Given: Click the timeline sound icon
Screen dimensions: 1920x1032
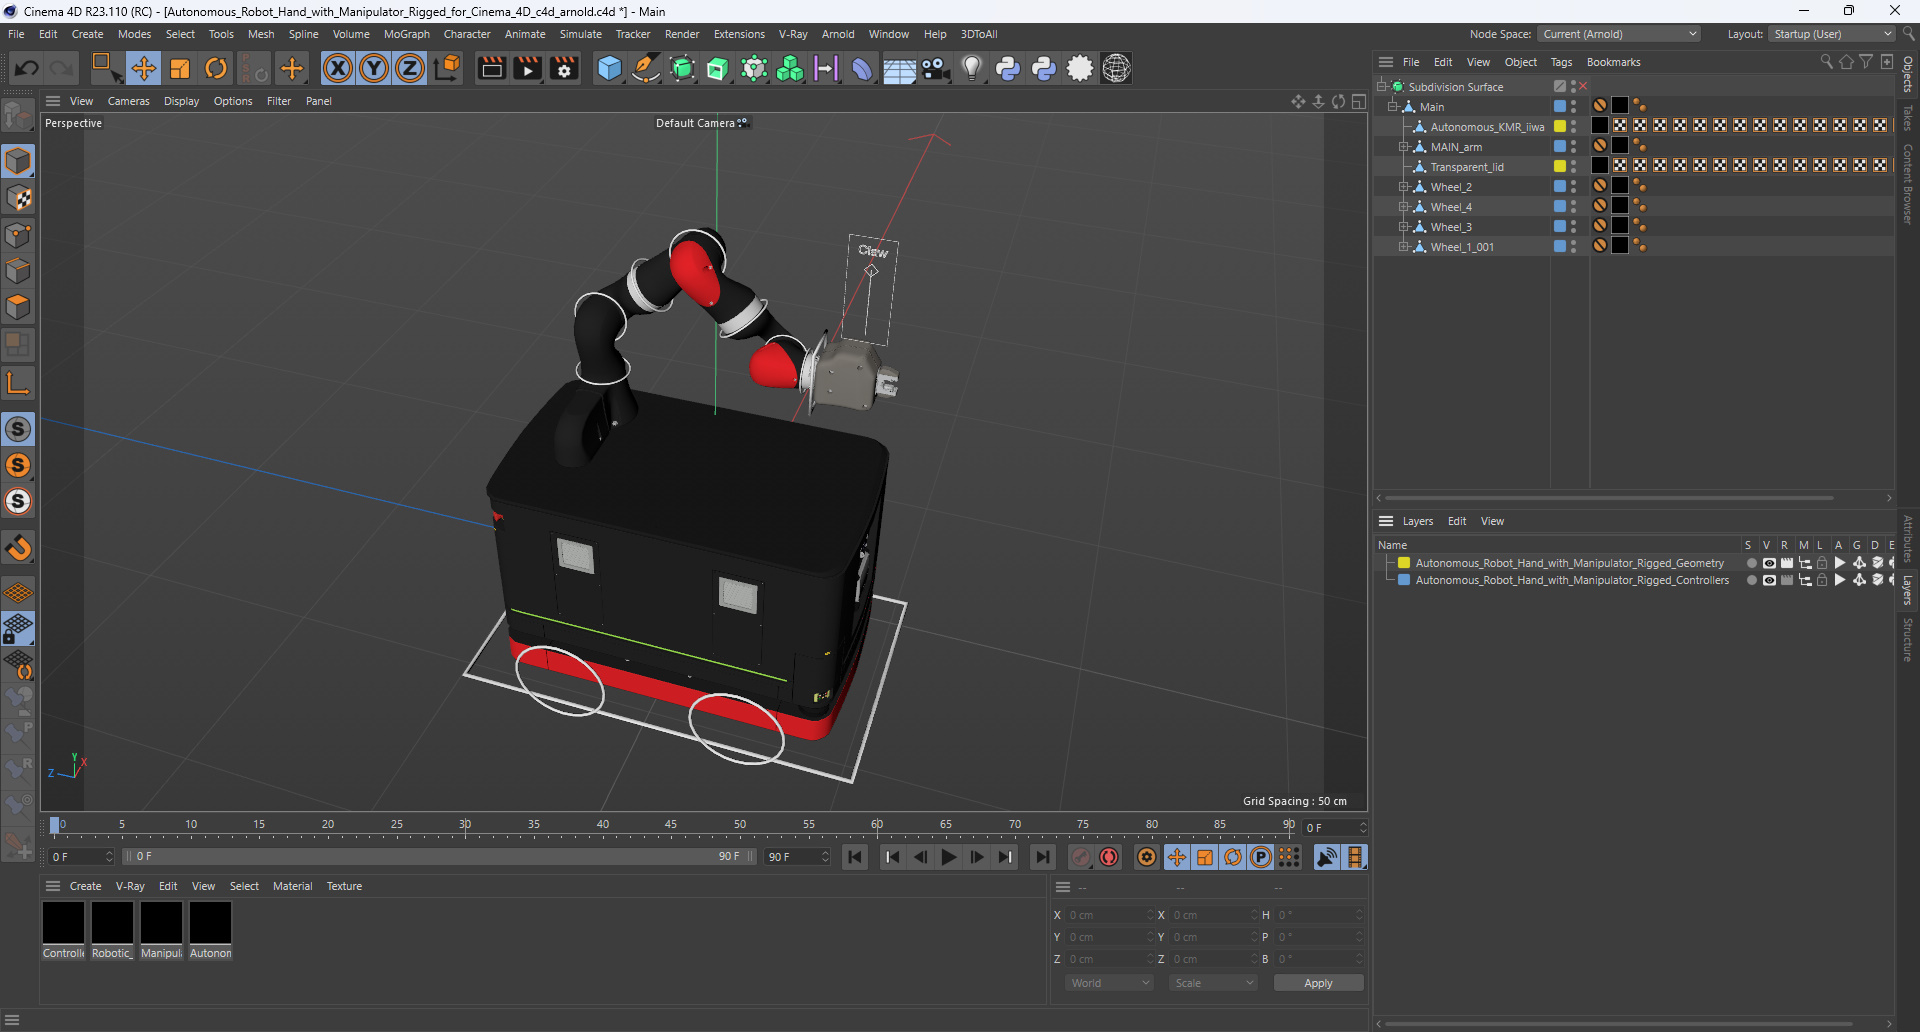Looking at the screenshot, I should pyautogui.click(x=1327, y=857).
